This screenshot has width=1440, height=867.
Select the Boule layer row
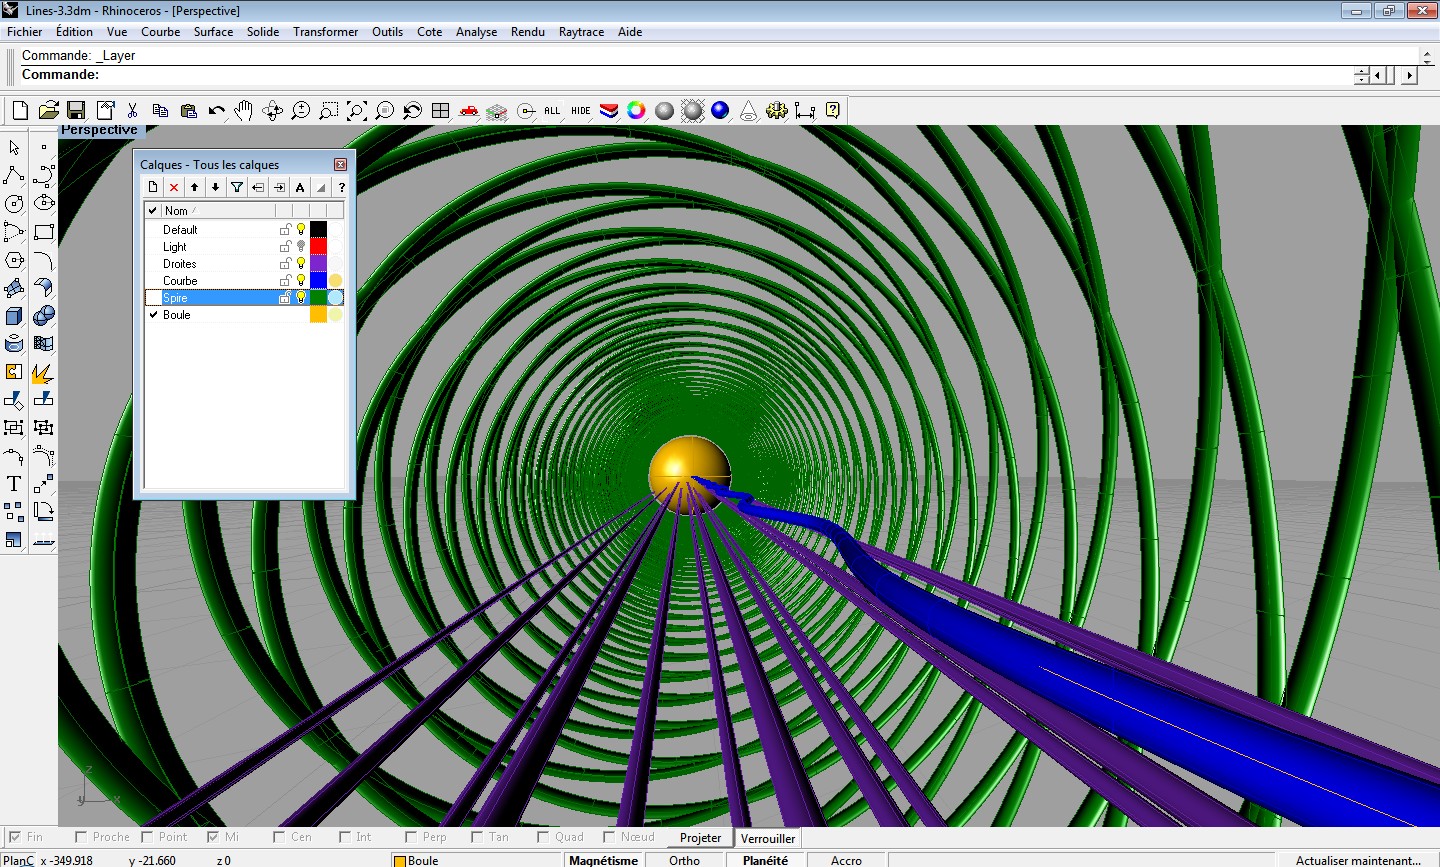[x=244, y=314]
